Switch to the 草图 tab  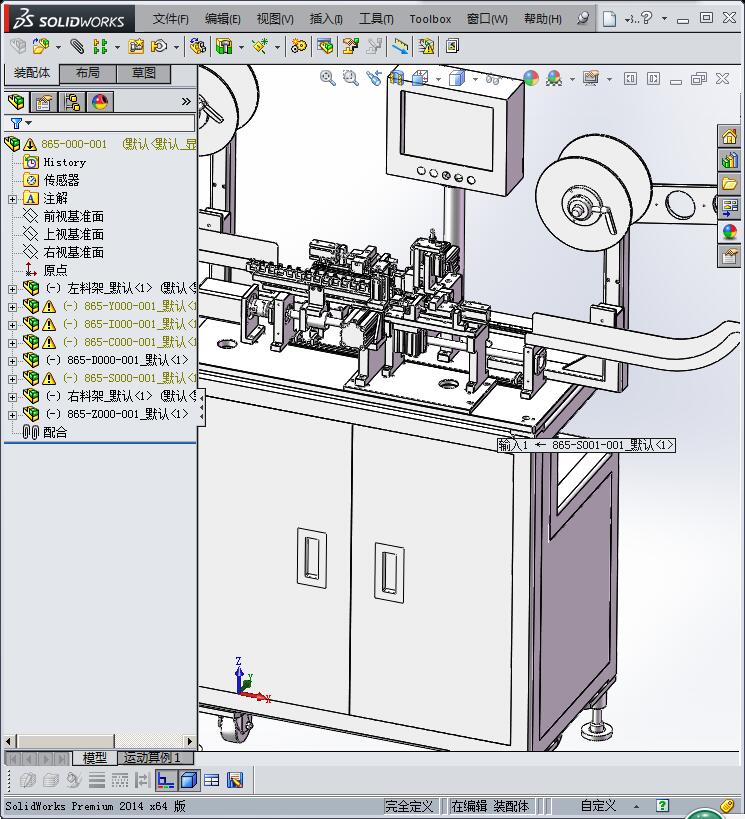[144, 73]
